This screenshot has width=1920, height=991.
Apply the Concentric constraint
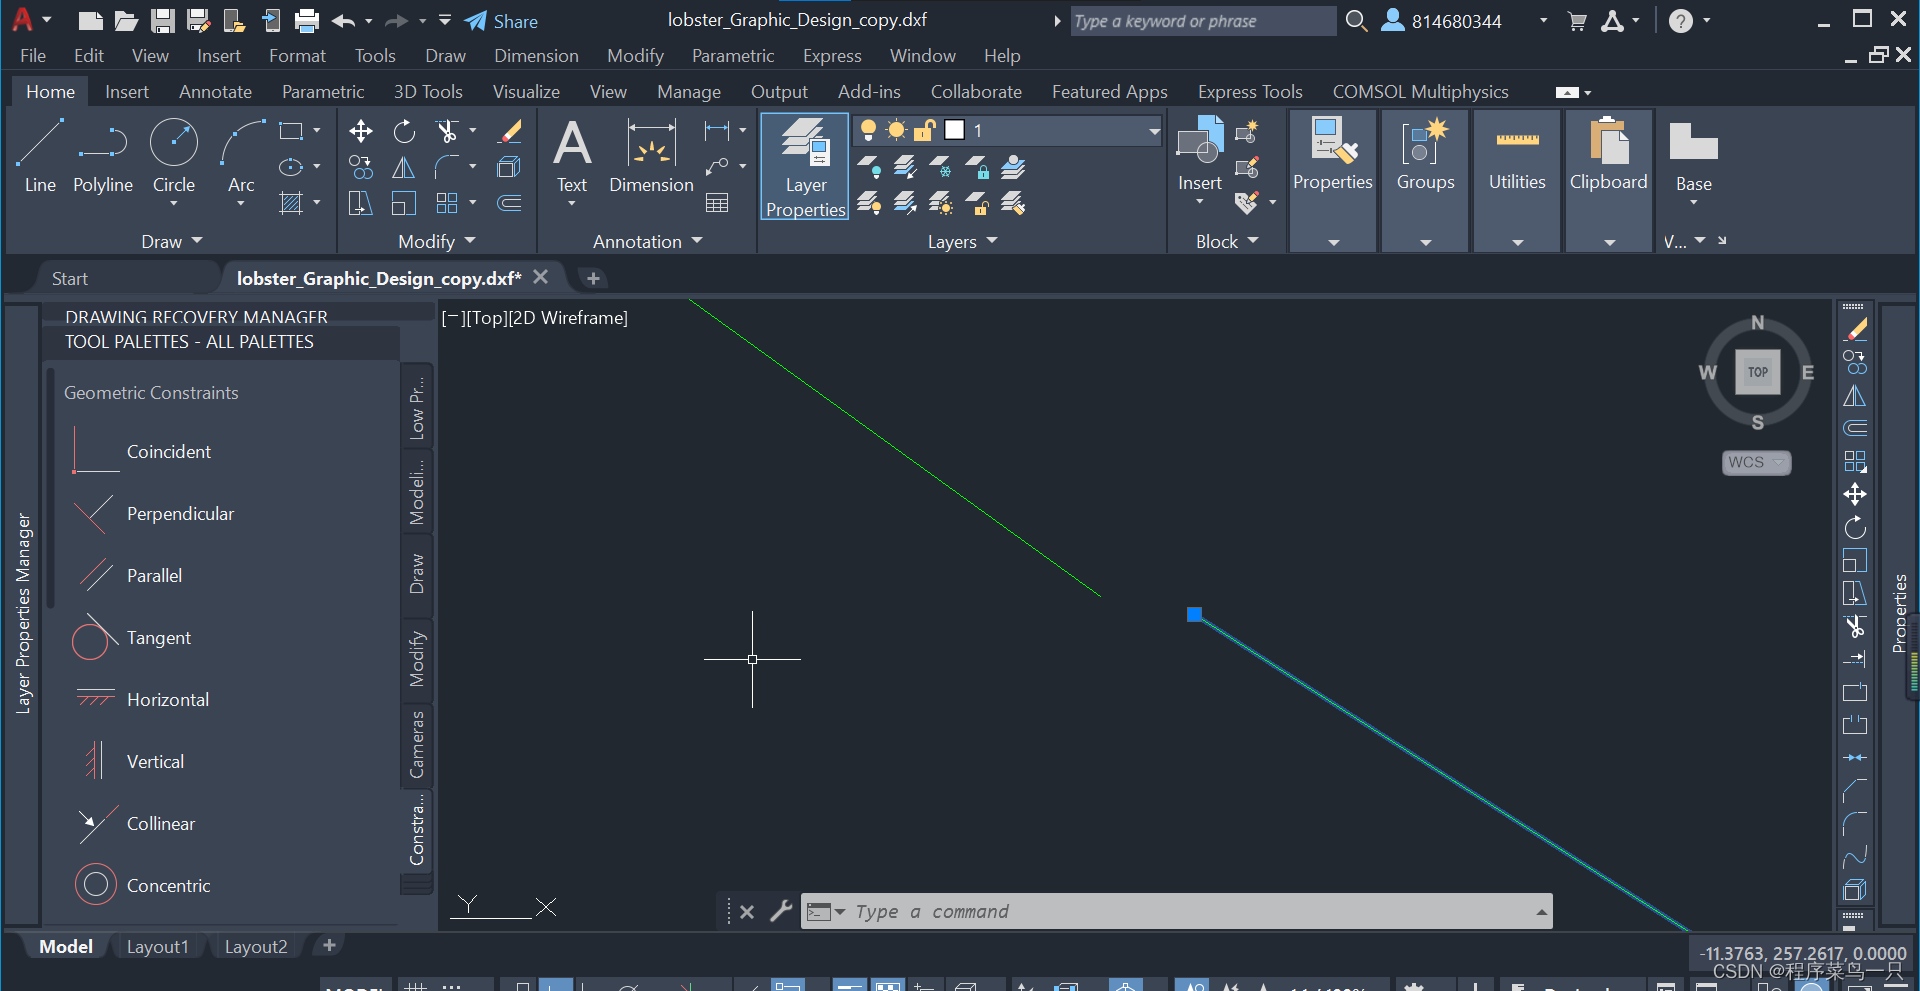tap(141, 886)
